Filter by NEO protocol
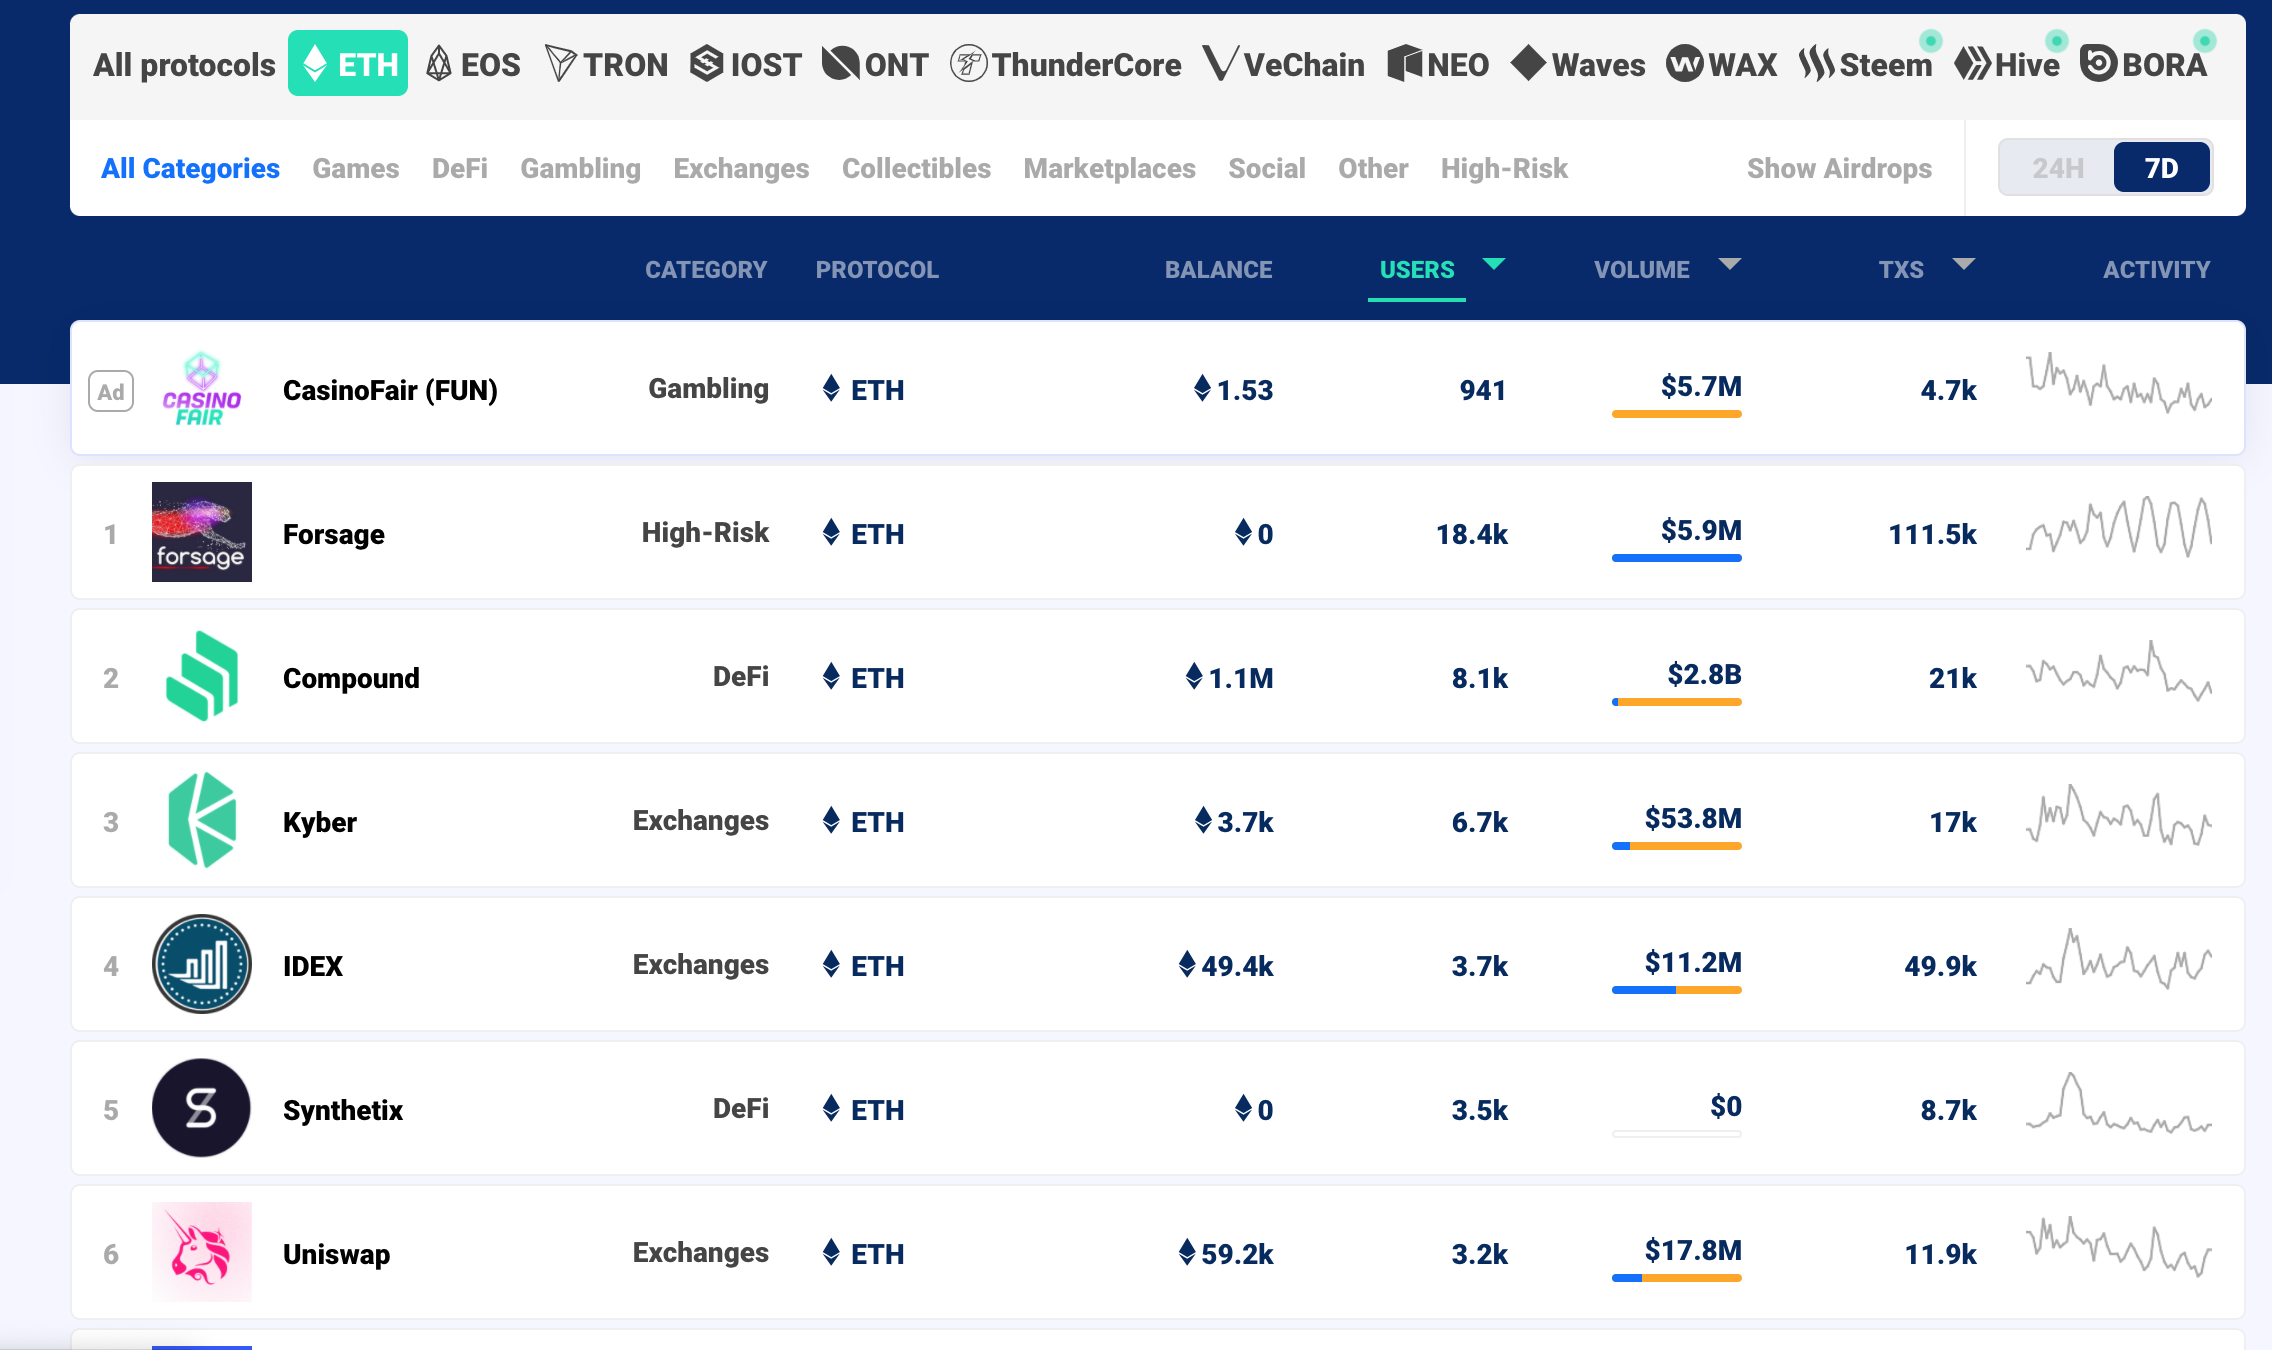The image size is (2272, 1350). (x=1438, y=65)
